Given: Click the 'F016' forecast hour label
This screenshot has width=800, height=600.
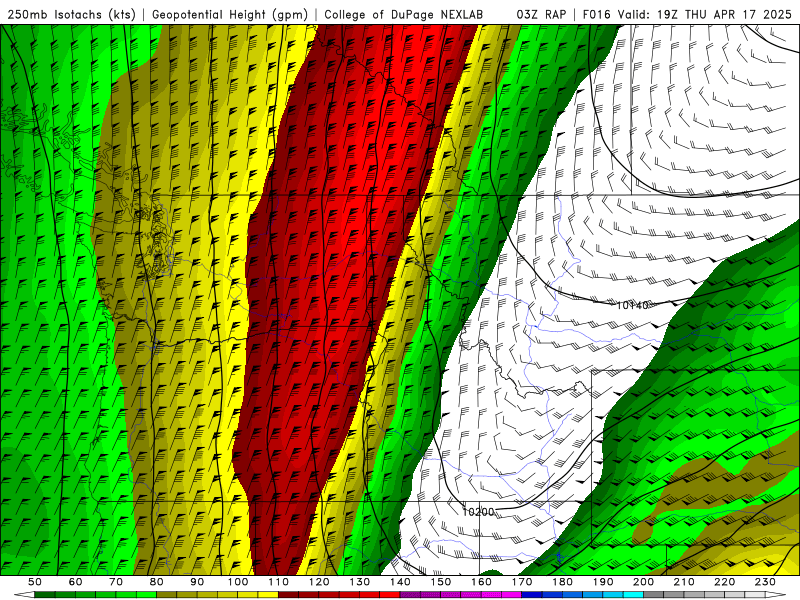Looking at the screenshot, I should tap(596, 14).
